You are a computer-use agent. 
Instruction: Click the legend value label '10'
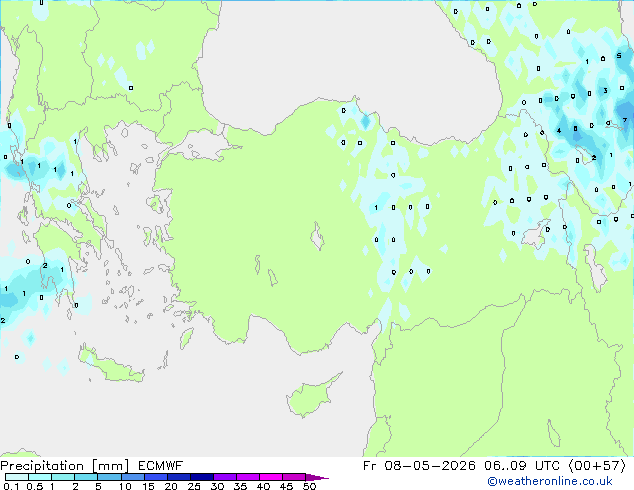pyautogui.click(x=125, y=486)
